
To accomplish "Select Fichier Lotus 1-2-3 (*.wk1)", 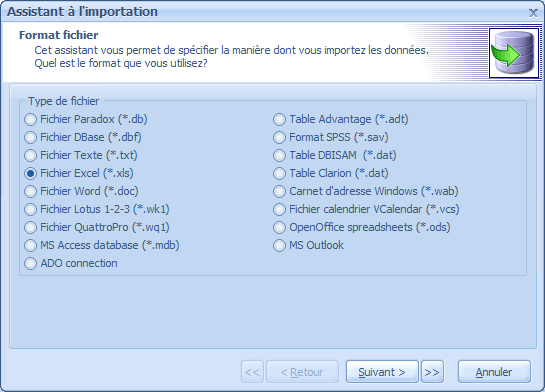I will [97, 209].
